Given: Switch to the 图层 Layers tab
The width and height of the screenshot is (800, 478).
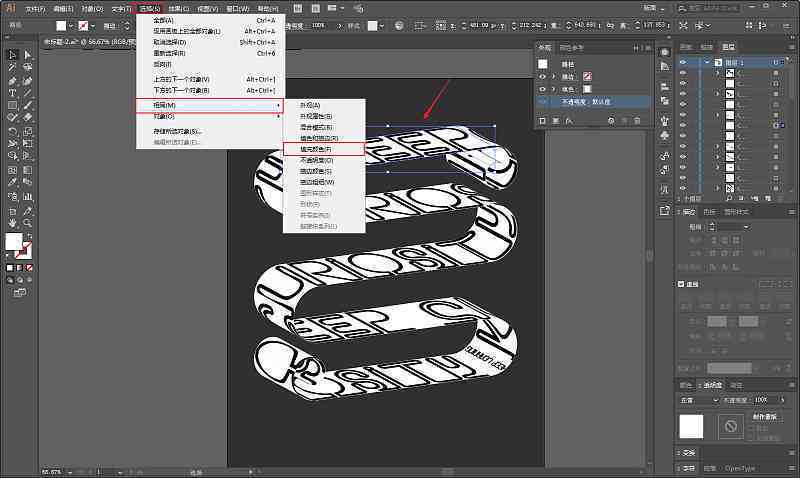Looking at the screenshot, I should coord(728,47).
